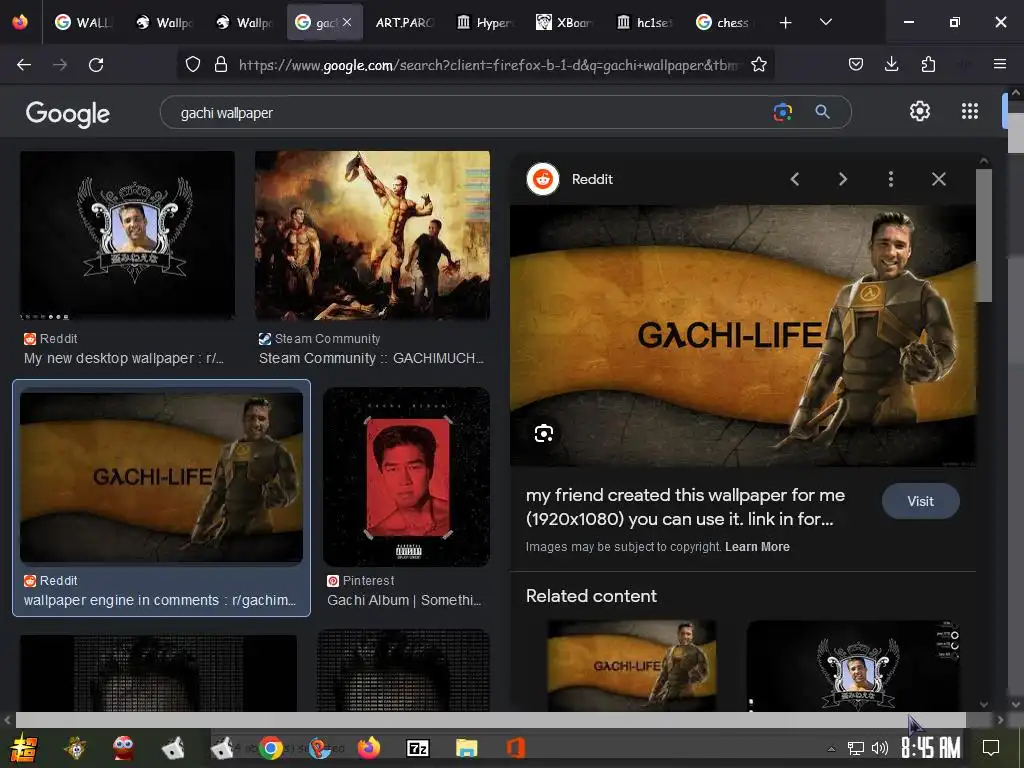View site security padlock info

pos(221,65)
